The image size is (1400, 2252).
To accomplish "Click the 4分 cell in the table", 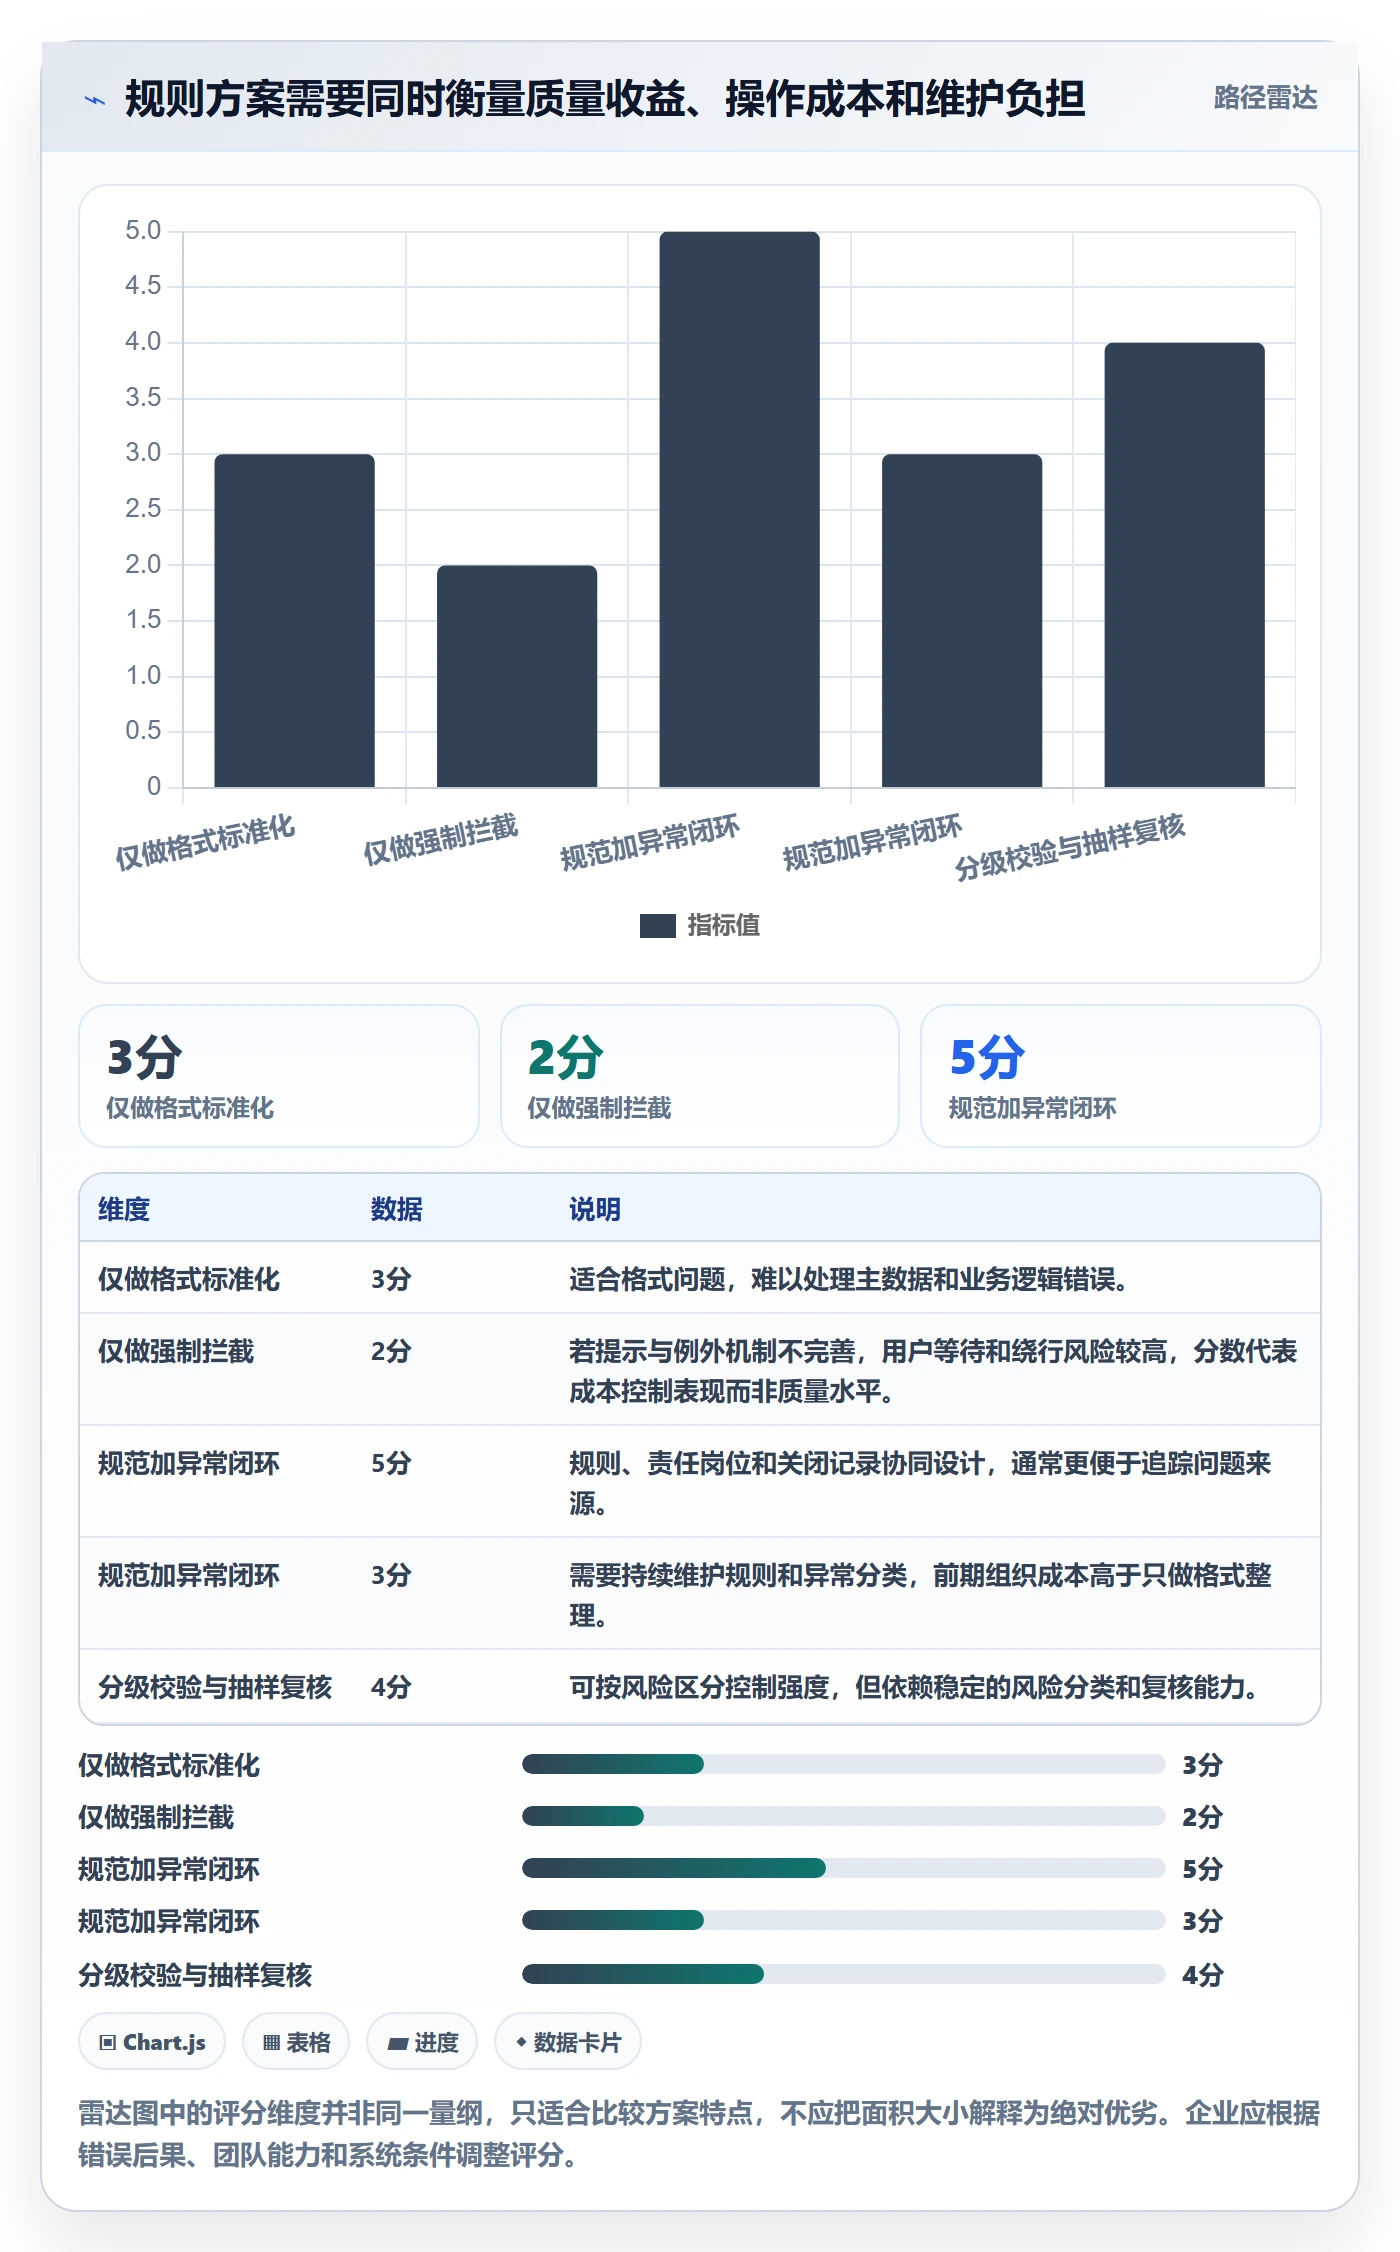I will tap(391, 1687).
